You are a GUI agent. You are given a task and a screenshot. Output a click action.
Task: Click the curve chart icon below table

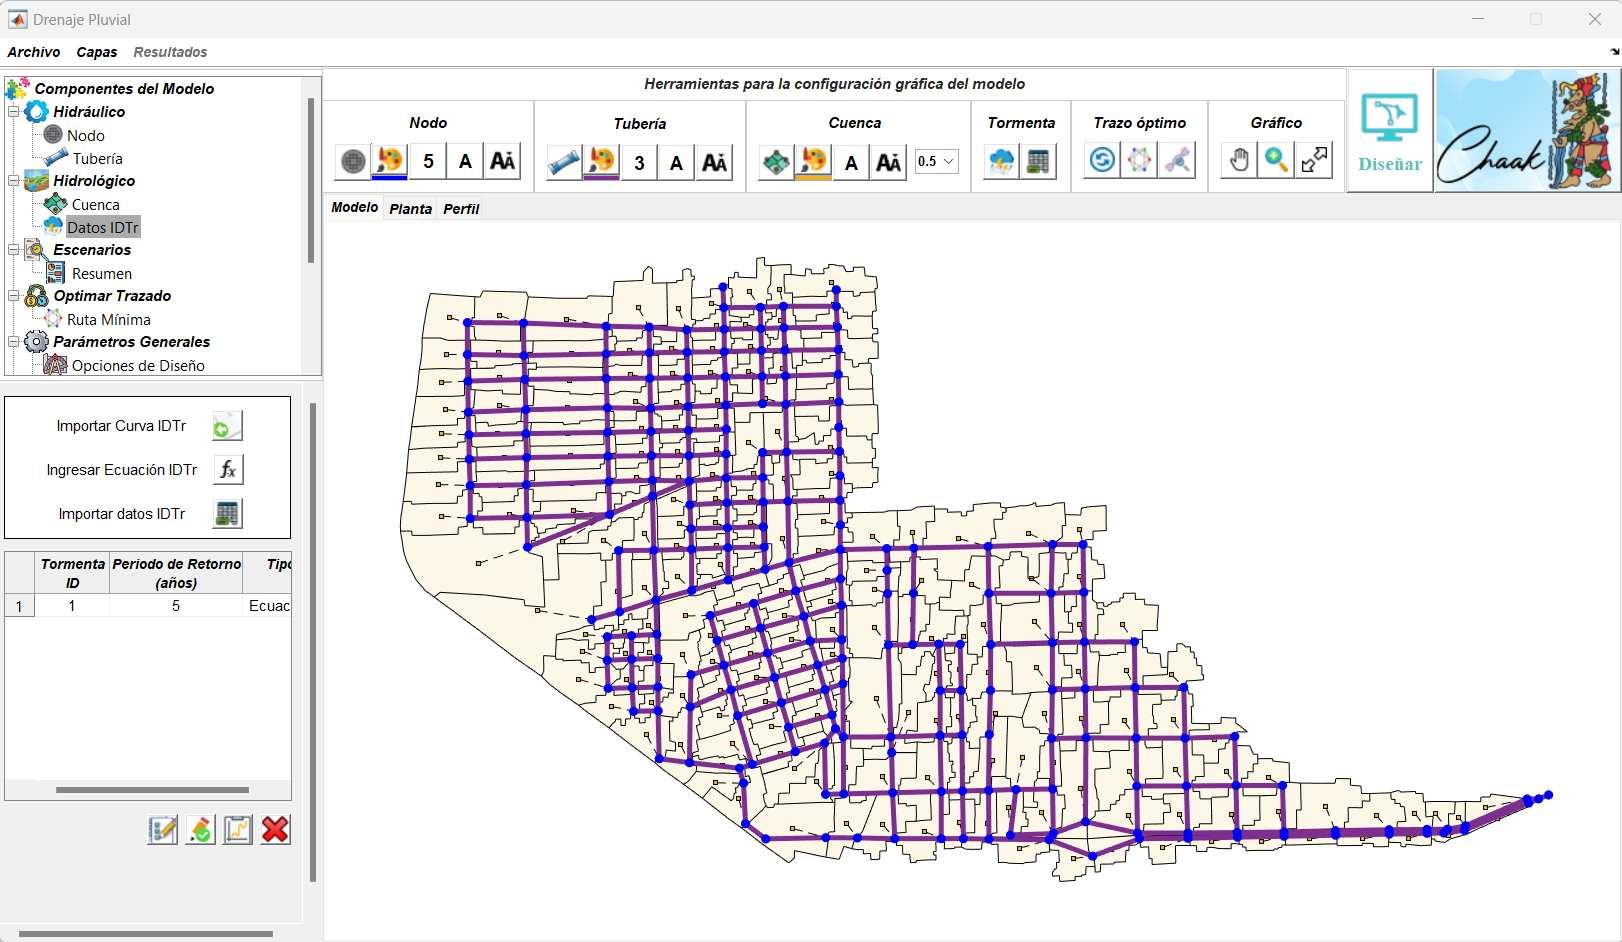(237, 829)
